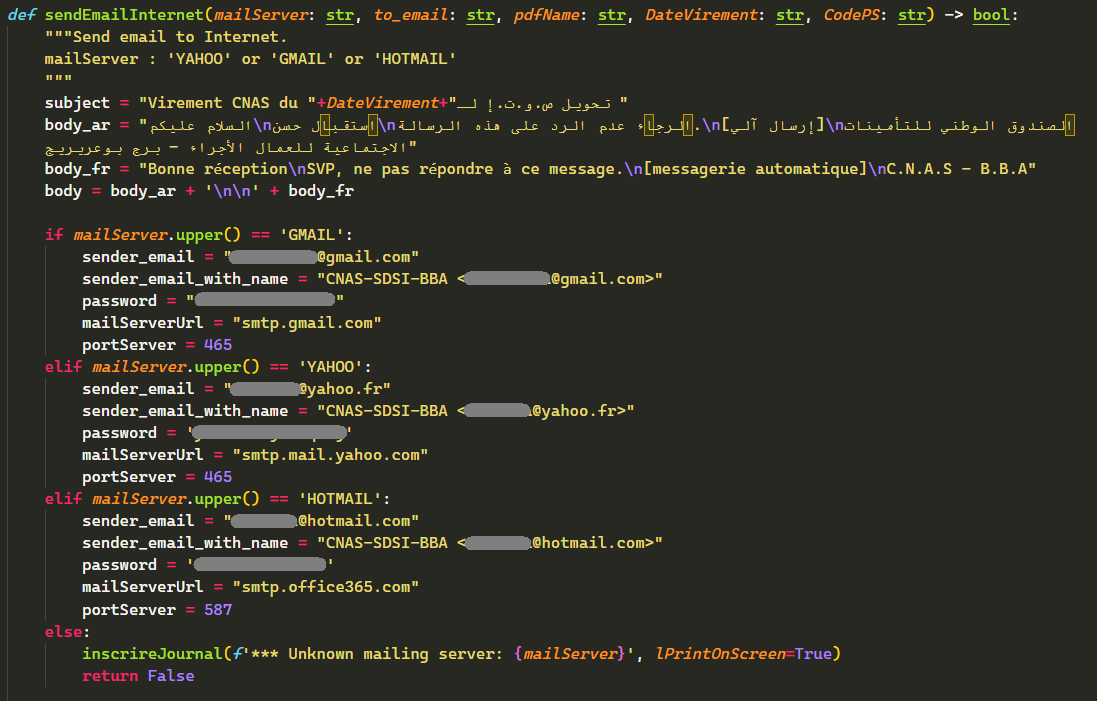
Task: Click the bool return type annotation
Action: tap(991, 15)
